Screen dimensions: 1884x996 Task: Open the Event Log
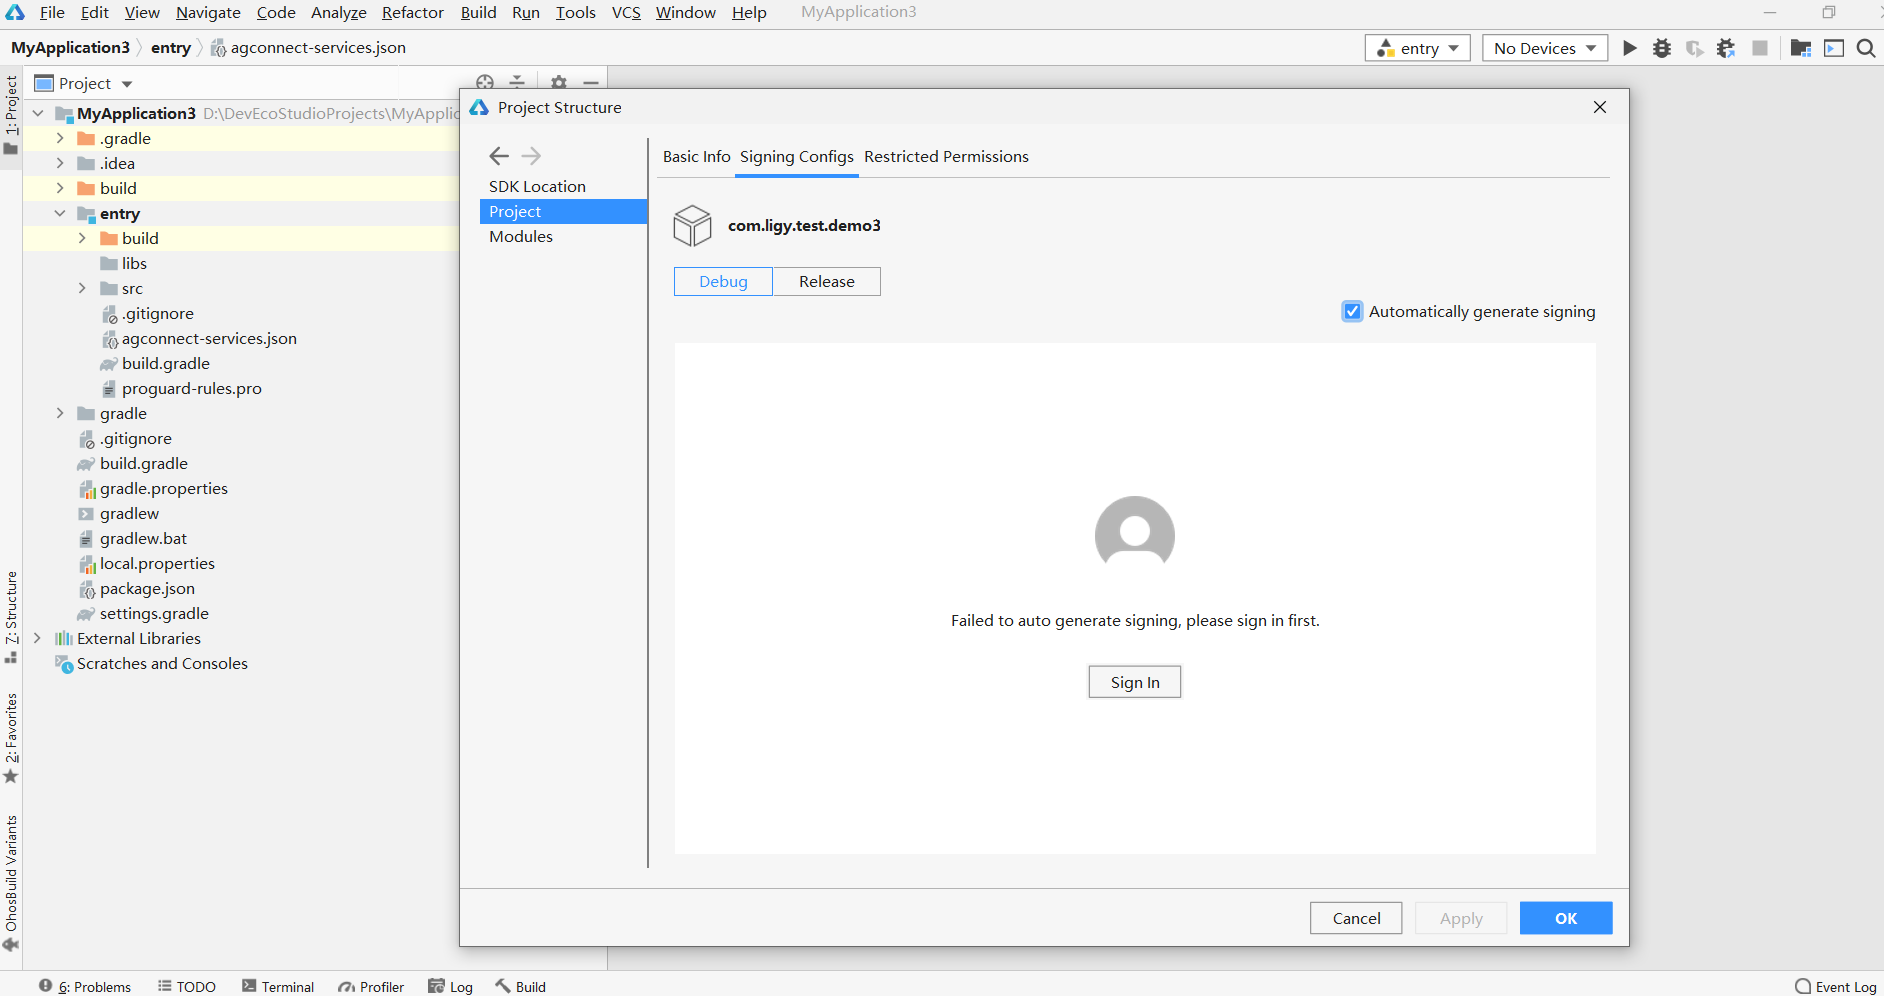(1836, 986)
